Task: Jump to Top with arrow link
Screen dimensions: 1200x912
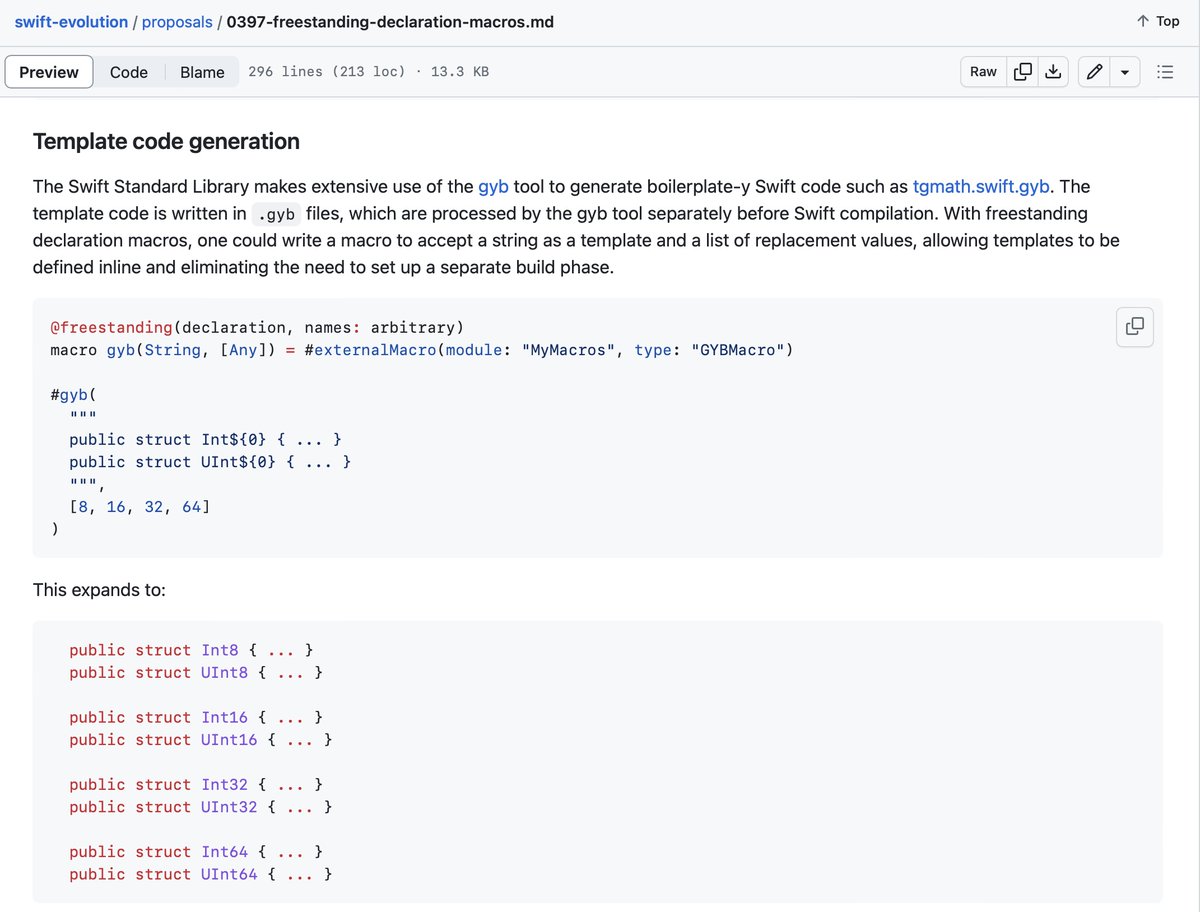Action: click(1158, 21)
